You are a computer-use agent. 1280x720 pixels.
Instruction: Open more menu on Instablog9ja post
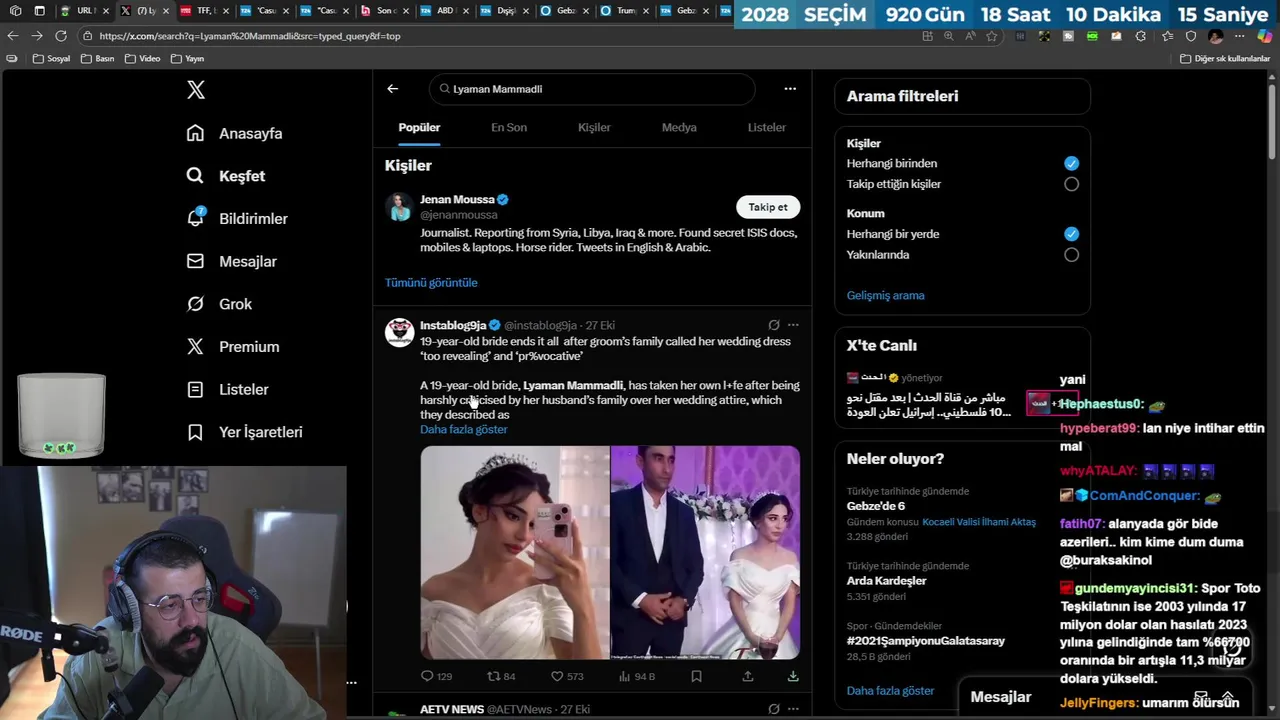click(x=793, y=325)
